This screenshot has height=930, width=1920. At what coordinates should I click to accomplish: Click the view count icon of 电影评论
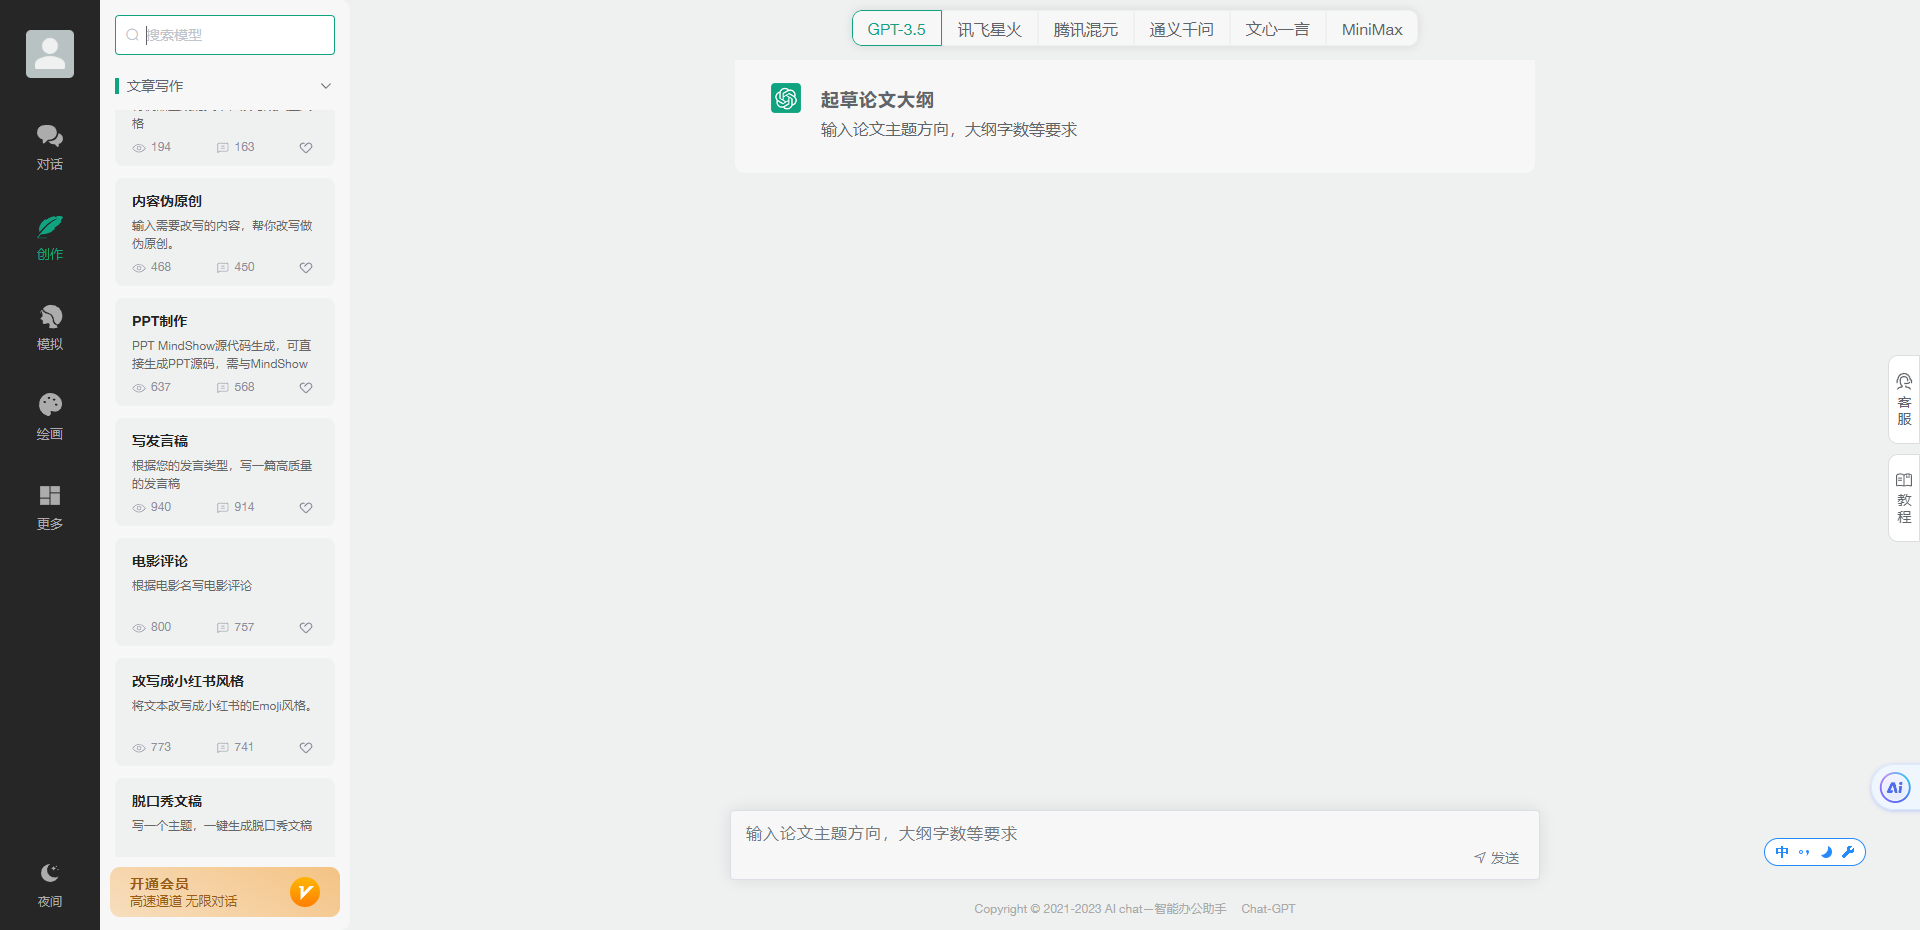(139, 628)
